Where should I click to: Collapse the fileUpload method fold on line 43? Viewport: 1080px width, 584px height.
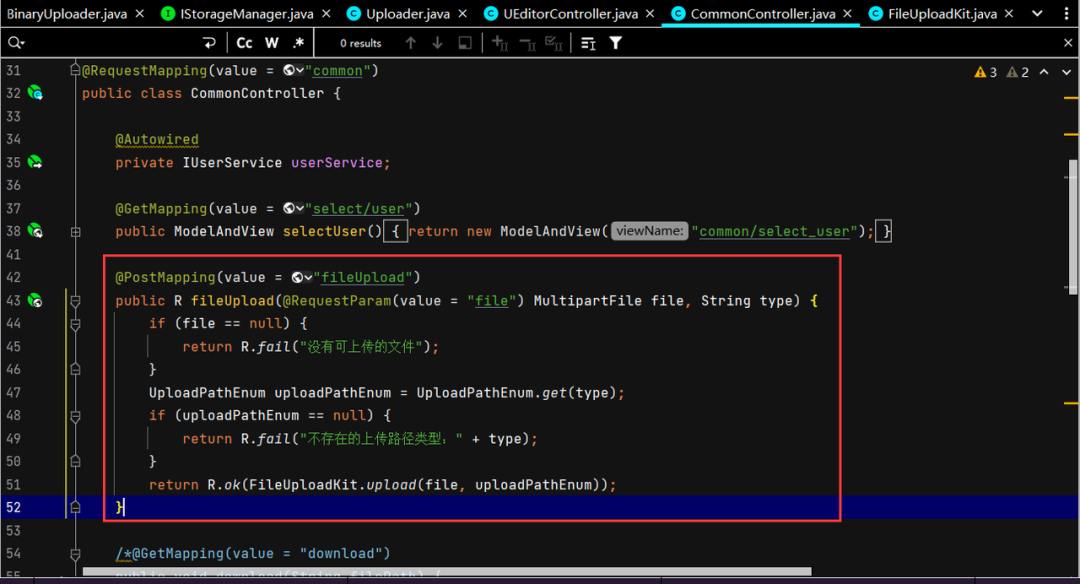[75, 301]
